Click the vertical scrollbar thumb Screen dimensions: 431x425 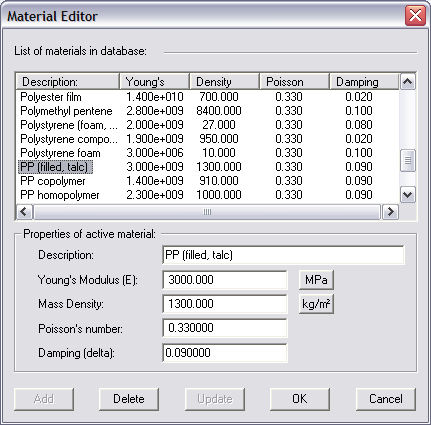[x=408, y=160]
